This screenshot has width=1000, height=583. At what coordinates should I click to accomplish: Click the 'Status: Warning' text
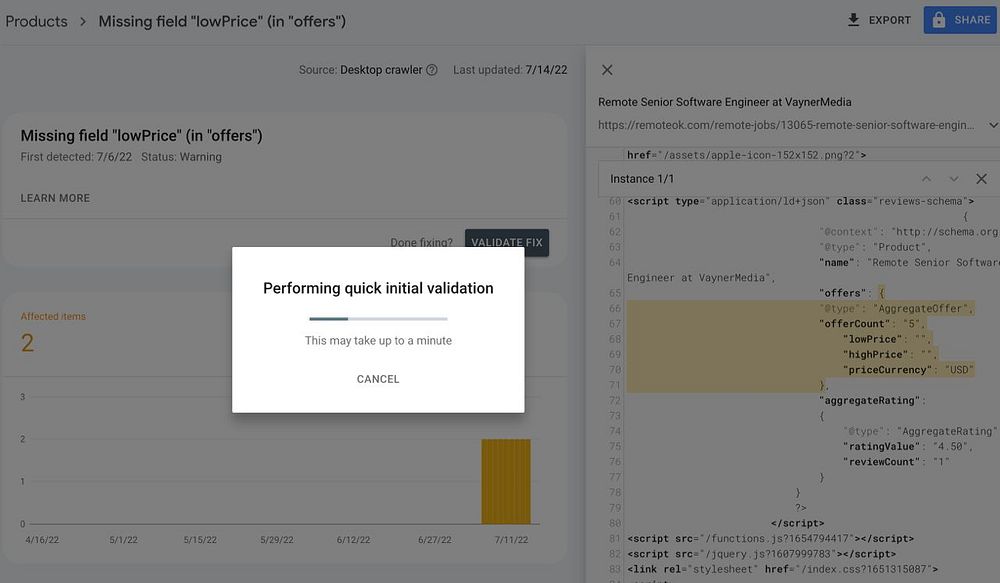pyautogui.click(x=181, y=157)
